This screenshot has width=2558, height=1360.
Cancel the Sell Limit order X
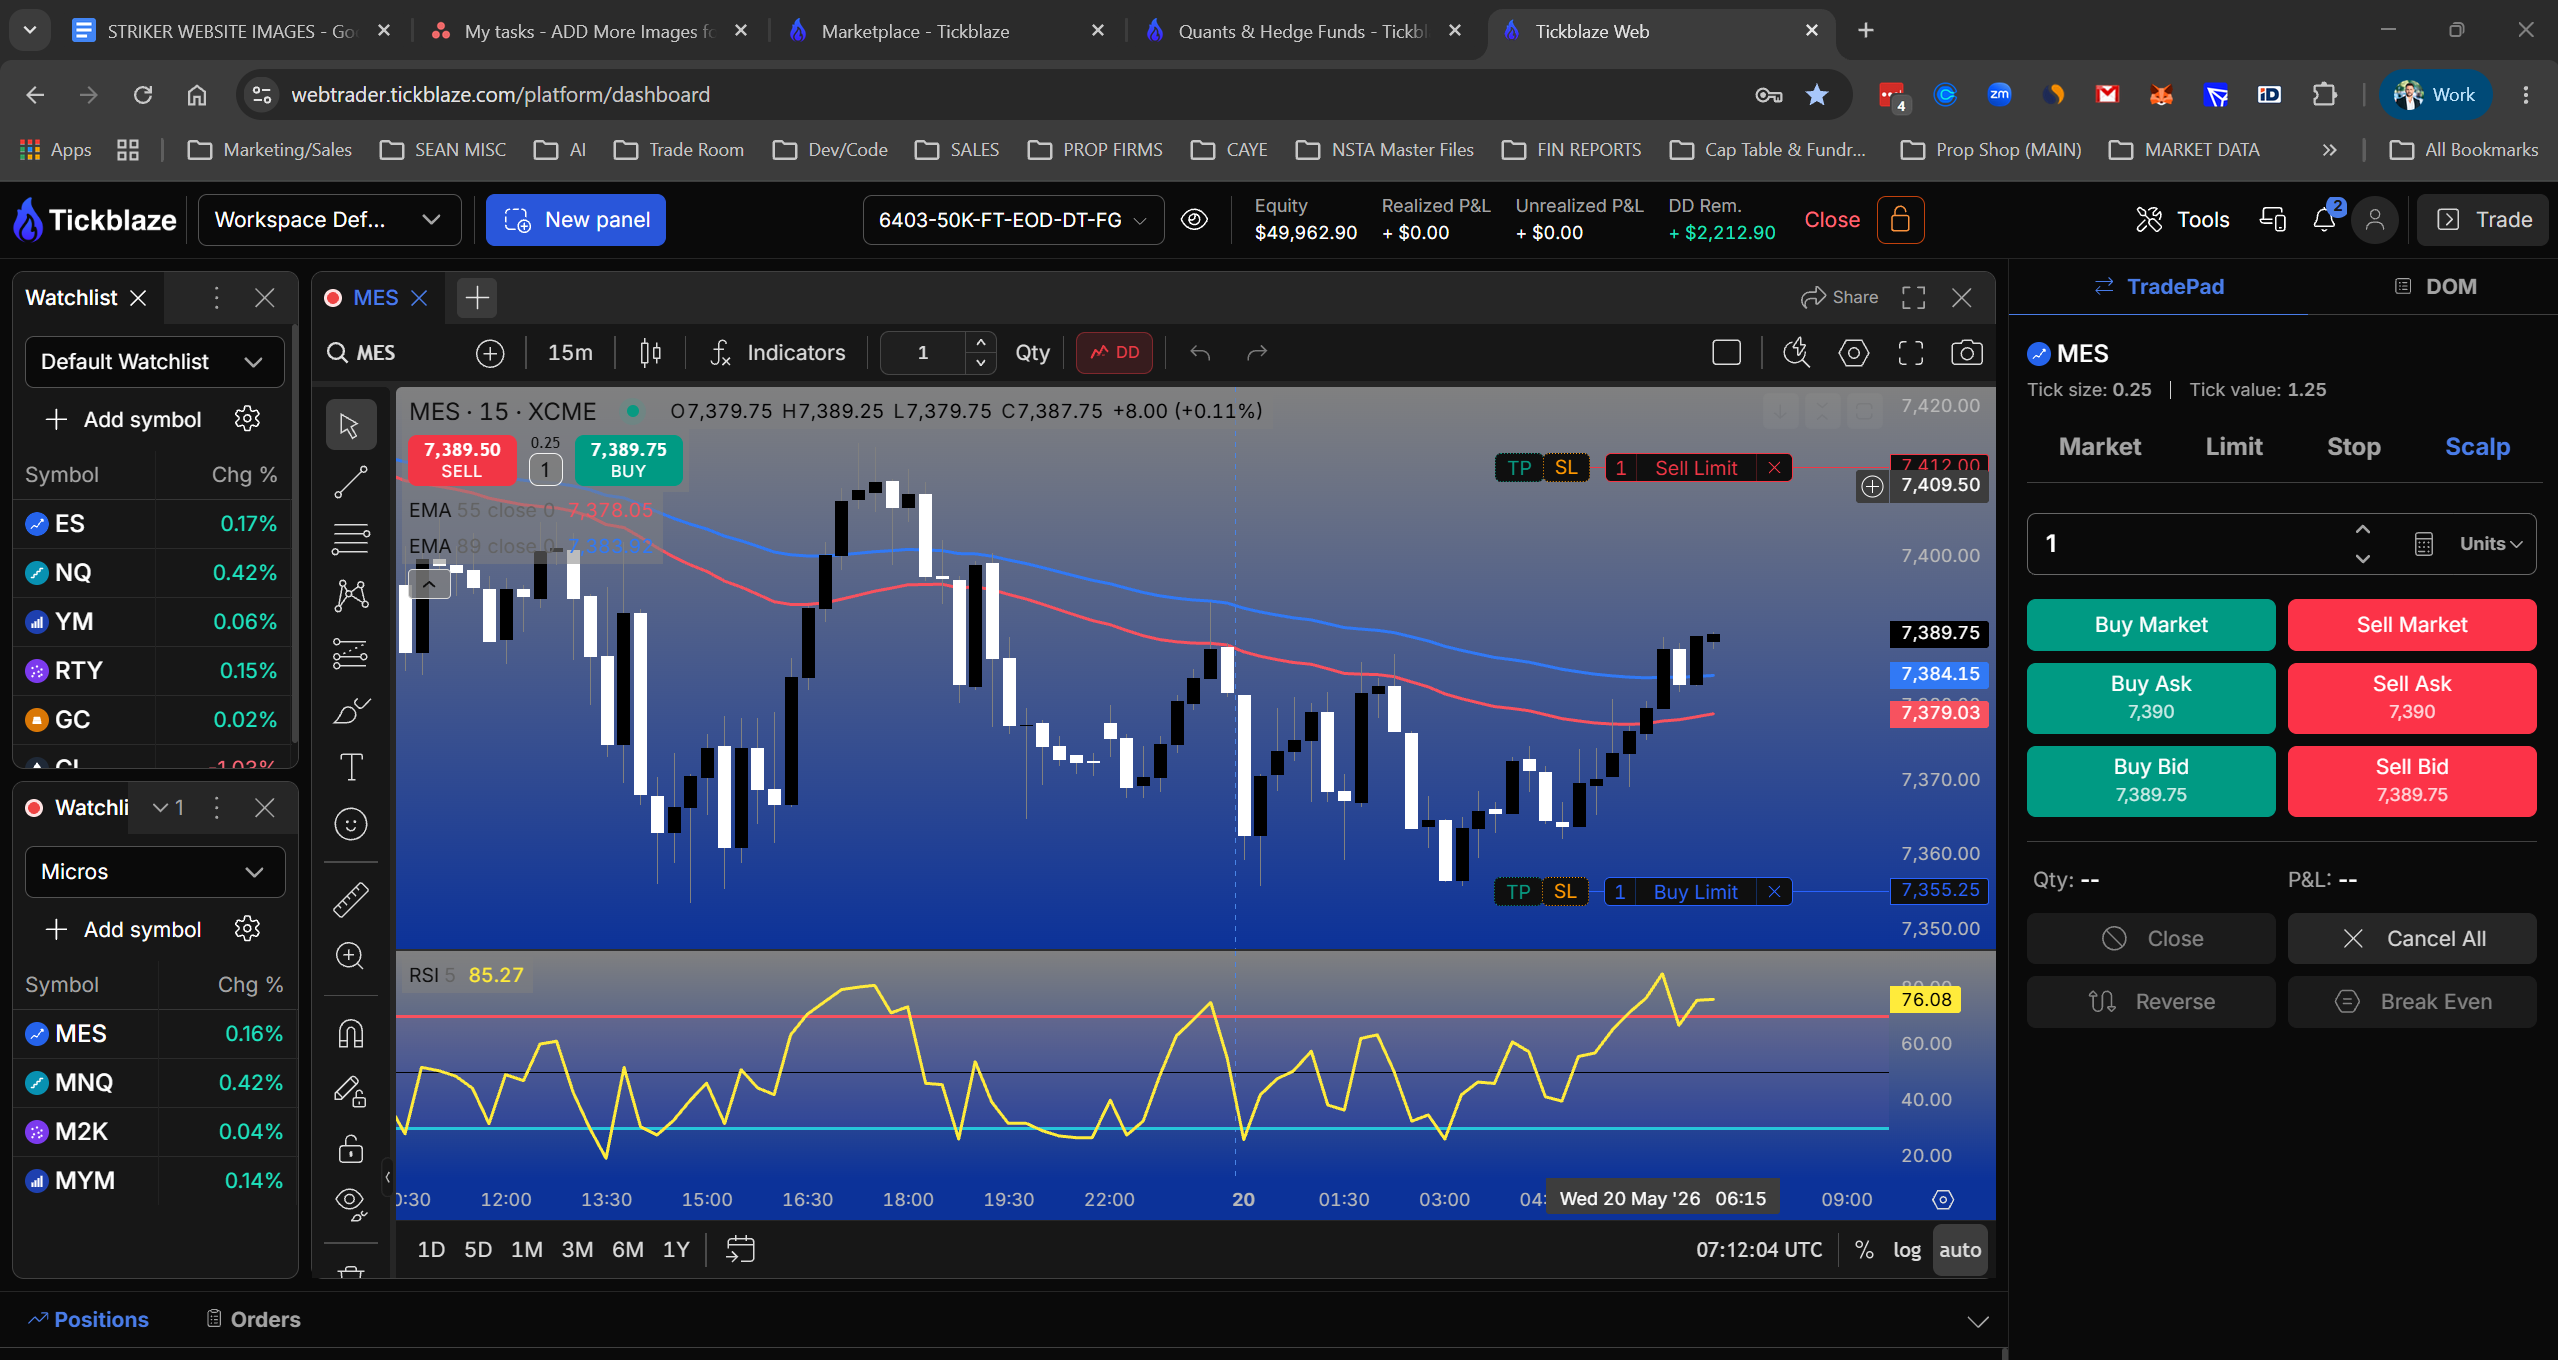coord(1774,468)
